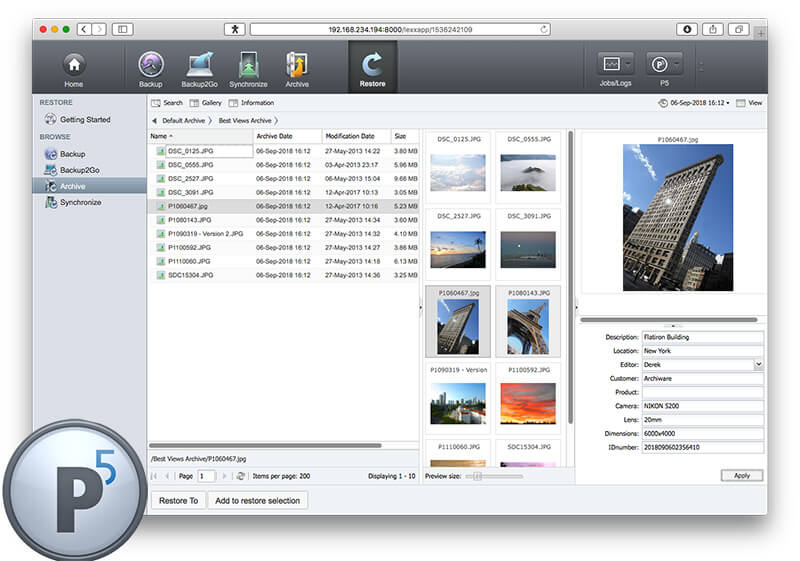Image resolution: width=800 pixels, height=561 pixels.
Task: Expand the P5 menu dropdown arrow
Action: tap(677, 64)
